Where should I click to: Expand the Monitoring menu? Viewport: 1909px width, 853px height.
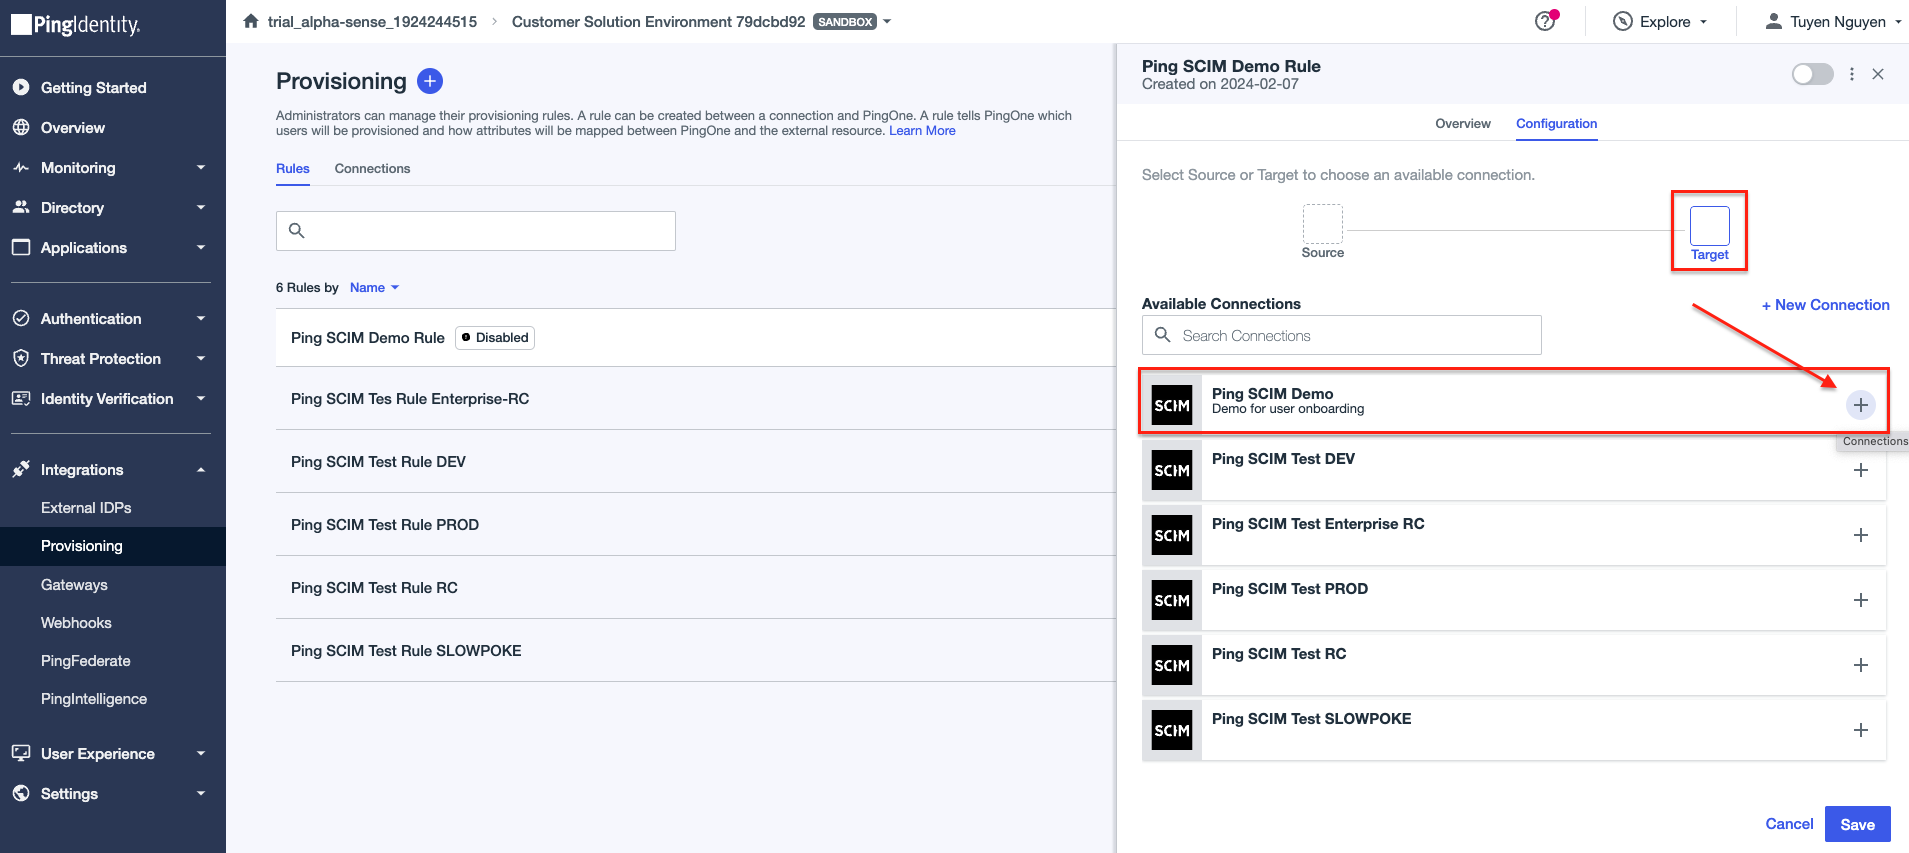click(201, 167)
